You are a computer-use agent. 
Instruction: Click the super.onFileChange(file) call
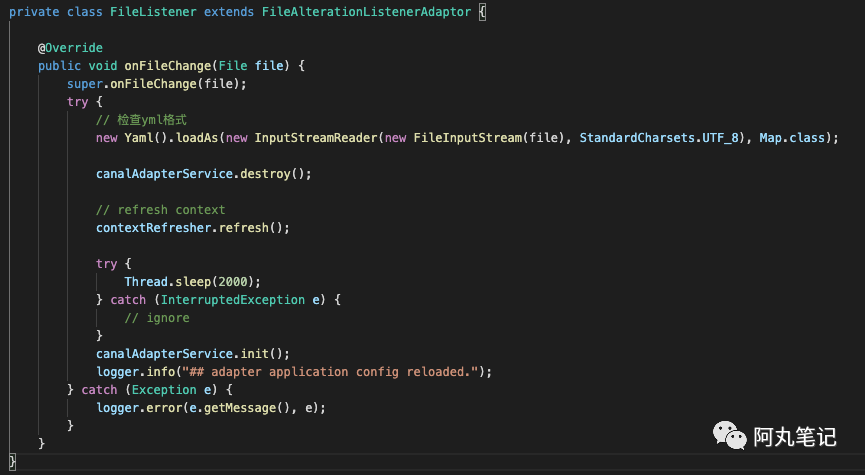(x=157, y=84)
